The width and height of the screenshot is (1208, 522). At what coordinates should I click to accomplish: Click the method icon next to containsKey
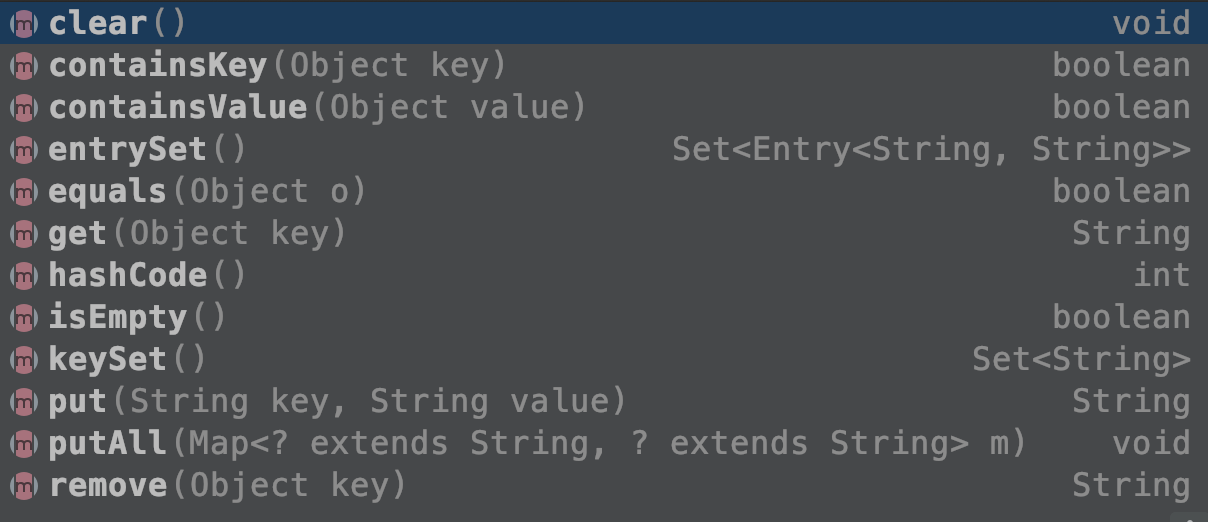point(23,65)
